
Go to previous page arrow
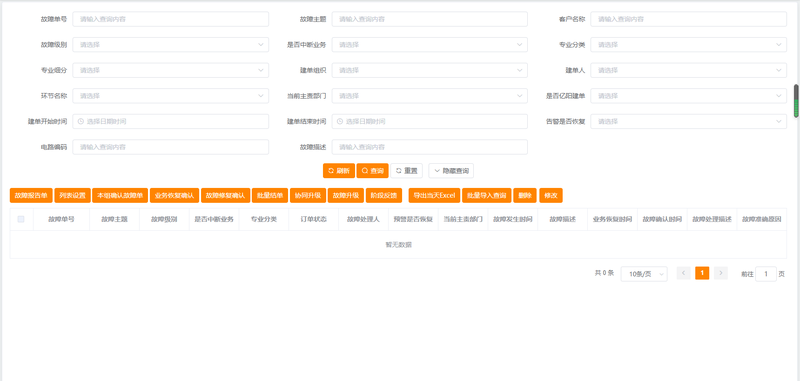(684, 273)
